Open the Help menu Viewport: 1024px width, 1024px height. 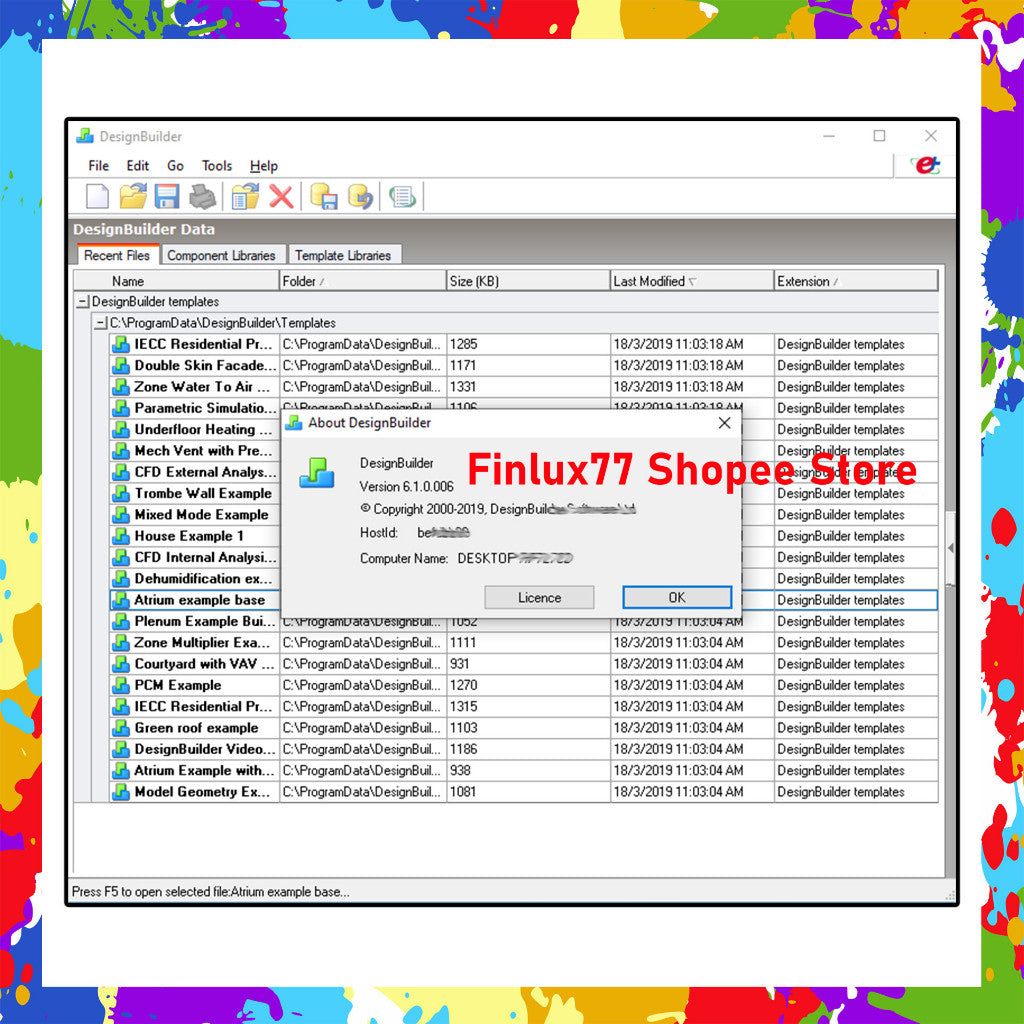coord(264,166)
